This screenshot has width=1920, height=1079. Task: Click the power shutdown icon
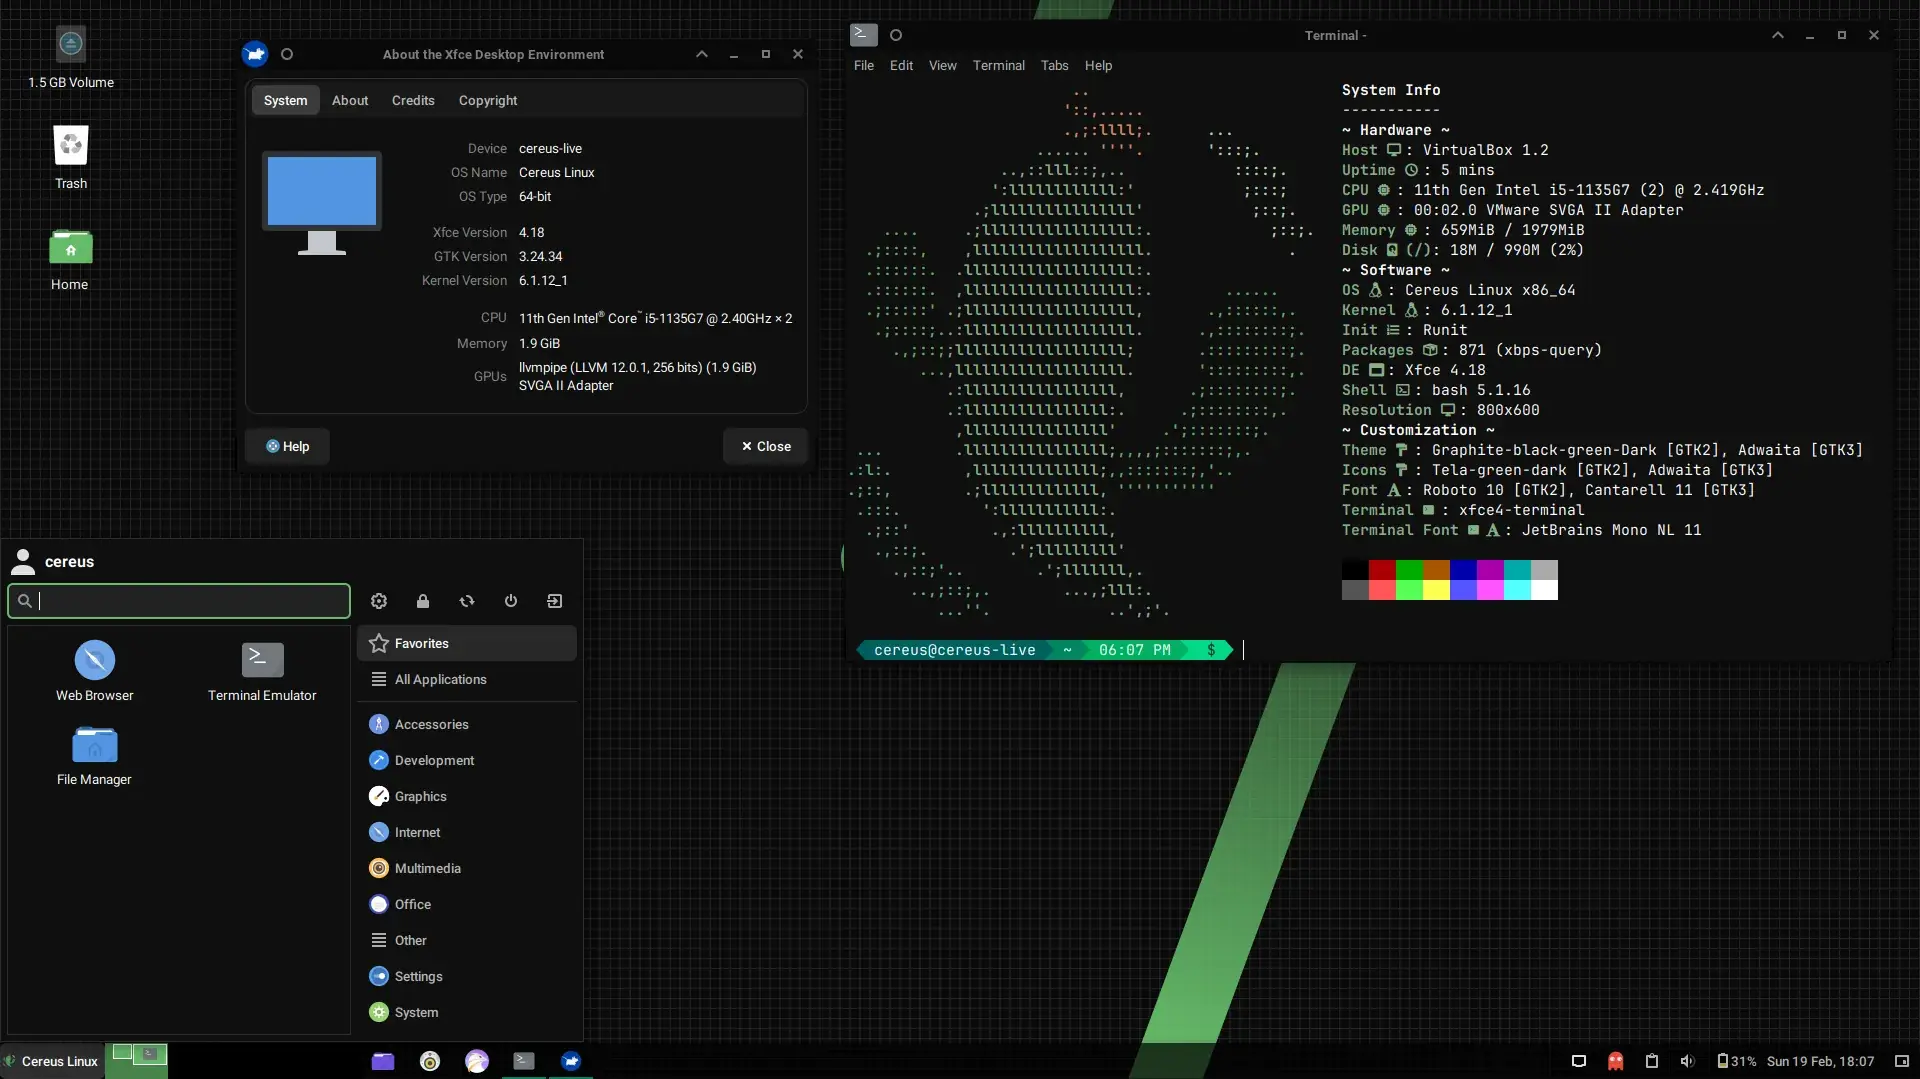coord(511,601)
